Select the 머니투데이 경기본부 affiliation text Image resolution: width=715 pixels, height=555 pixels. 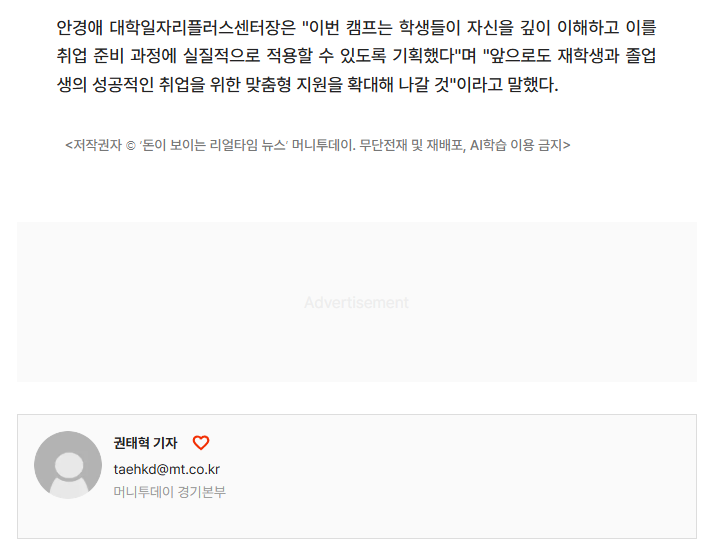click(x=170, y=492)
